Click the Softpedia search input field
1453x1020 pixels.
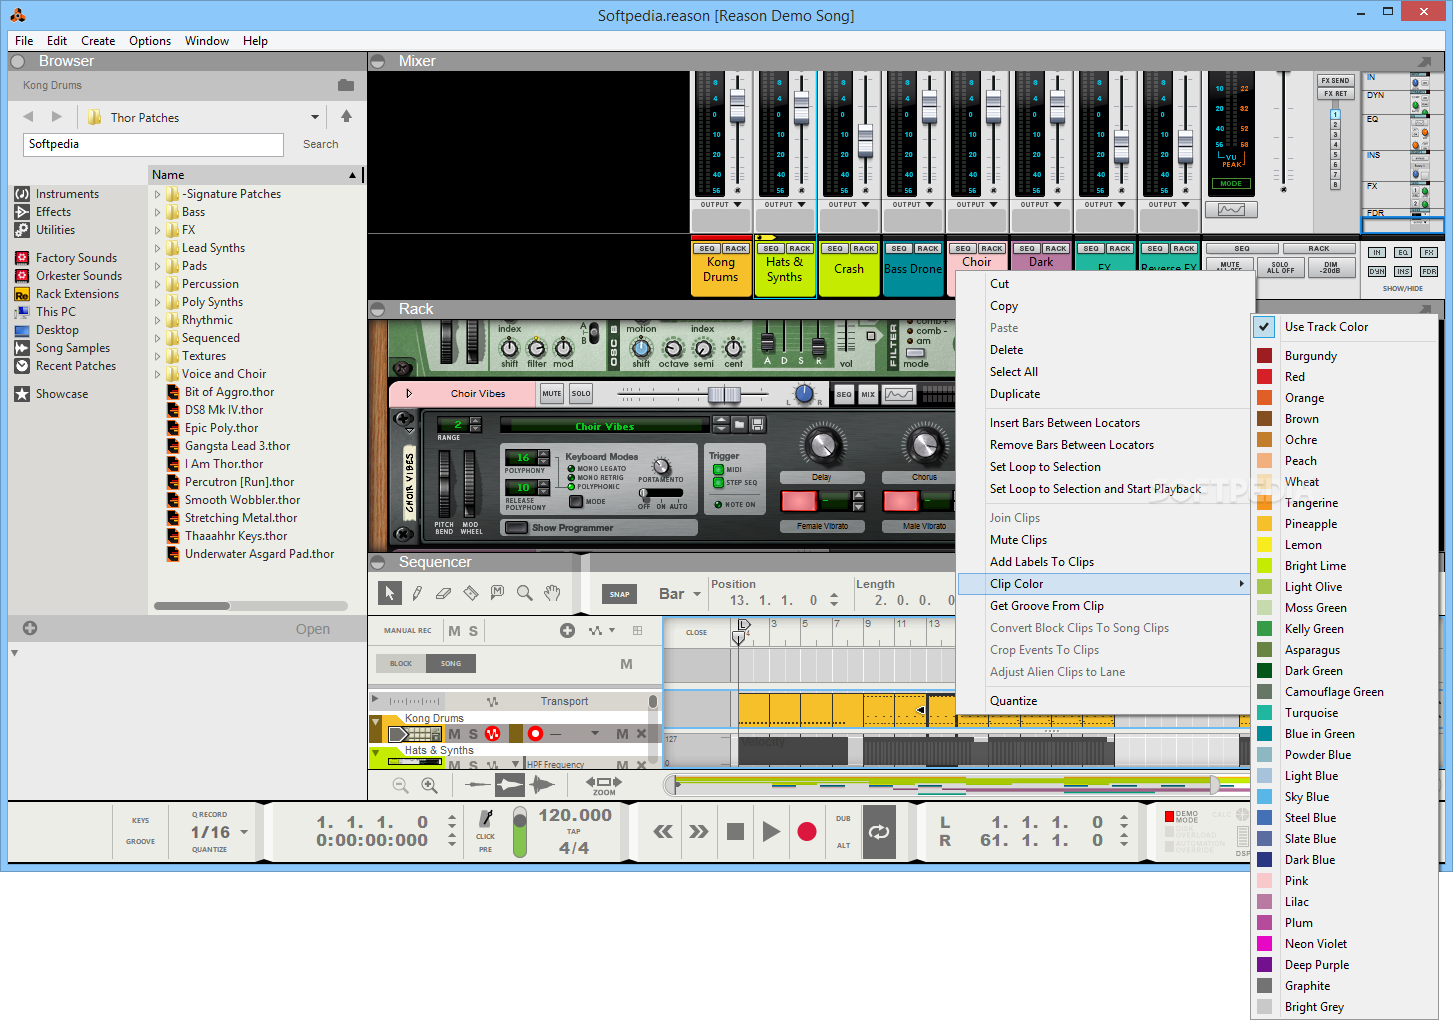pos(154,144)
